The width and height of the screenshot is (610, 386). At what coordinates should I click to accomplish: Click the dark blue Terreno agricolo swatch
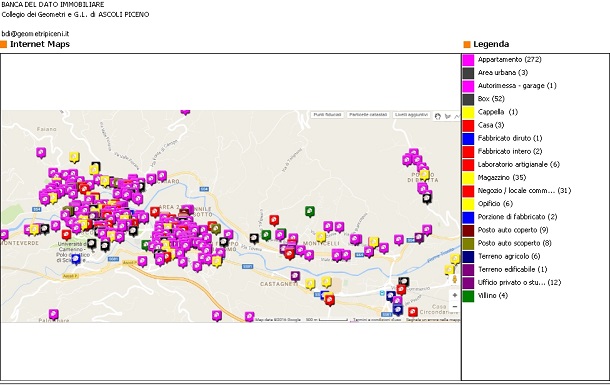click(x=468, y=257)
